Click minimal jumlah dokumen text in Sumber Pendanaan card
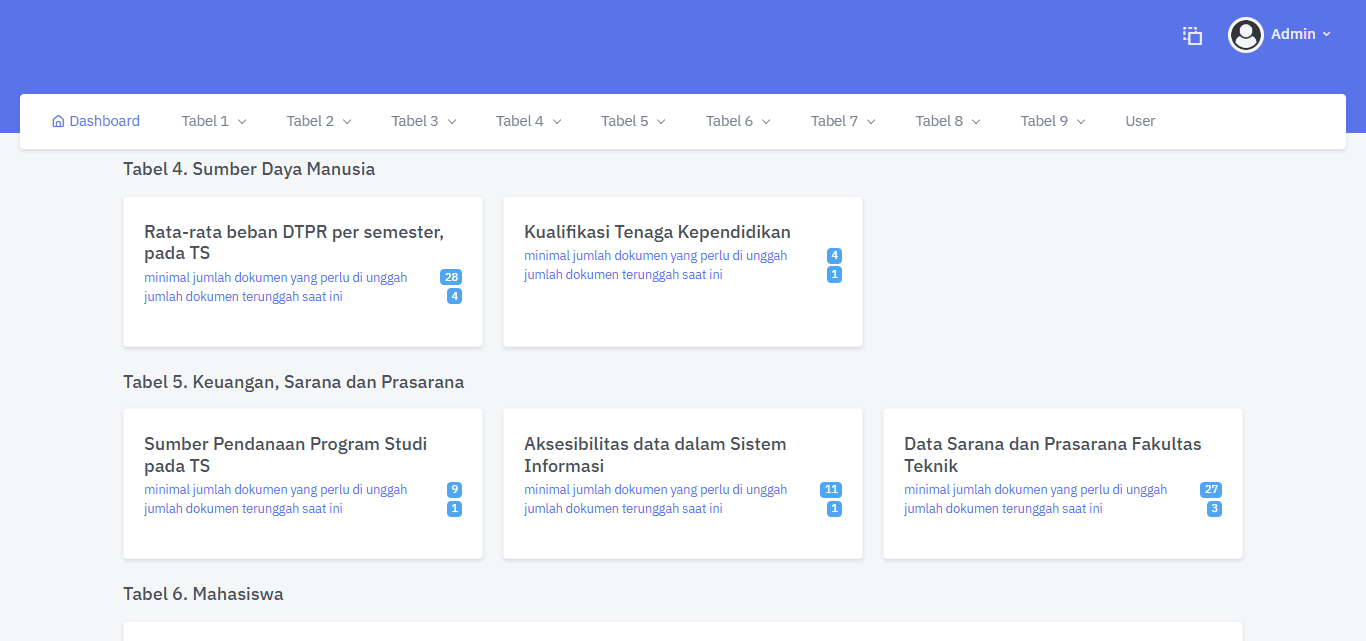This screenshot has width=1366, height=641. coord(276,490)
